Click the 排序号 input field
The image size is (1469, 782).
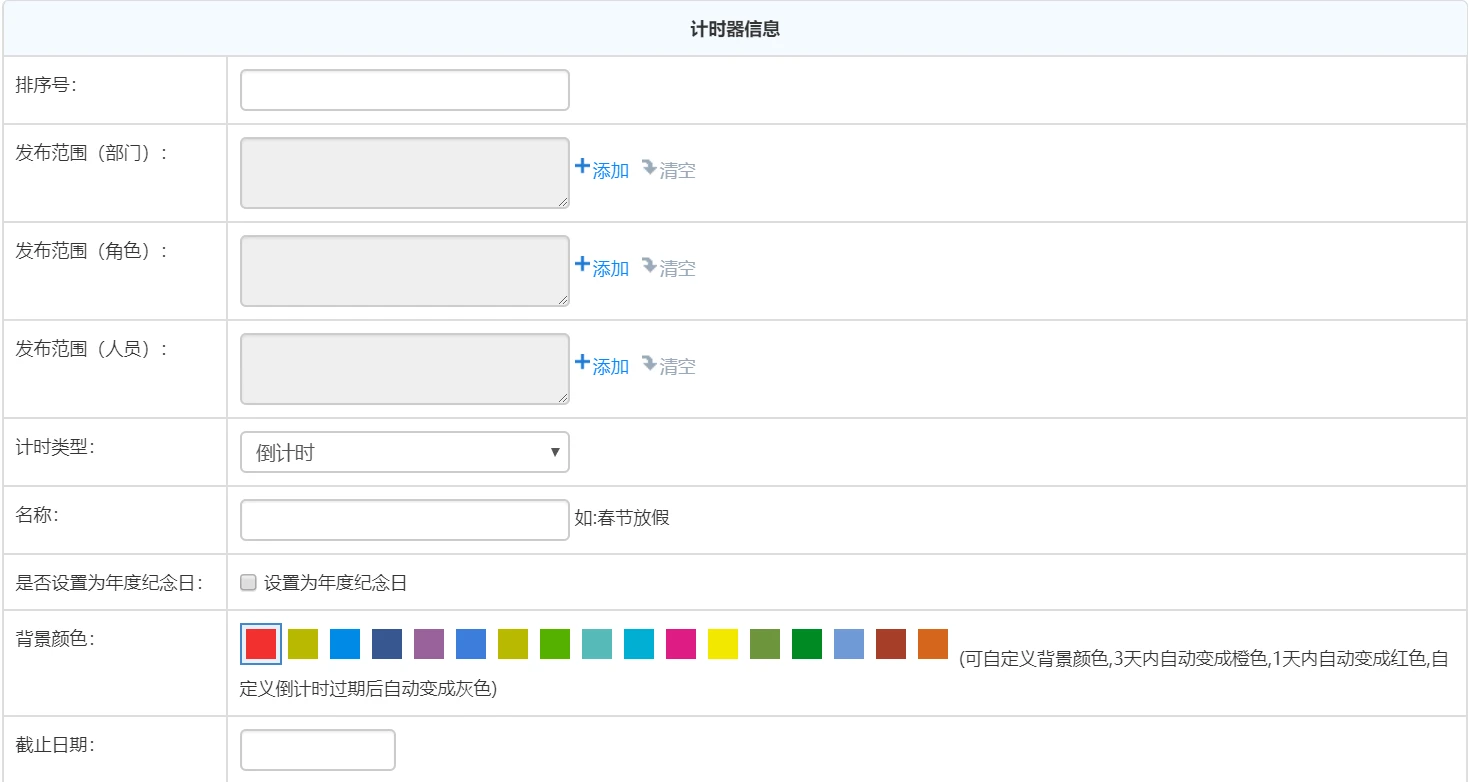[x=404, y=89]
